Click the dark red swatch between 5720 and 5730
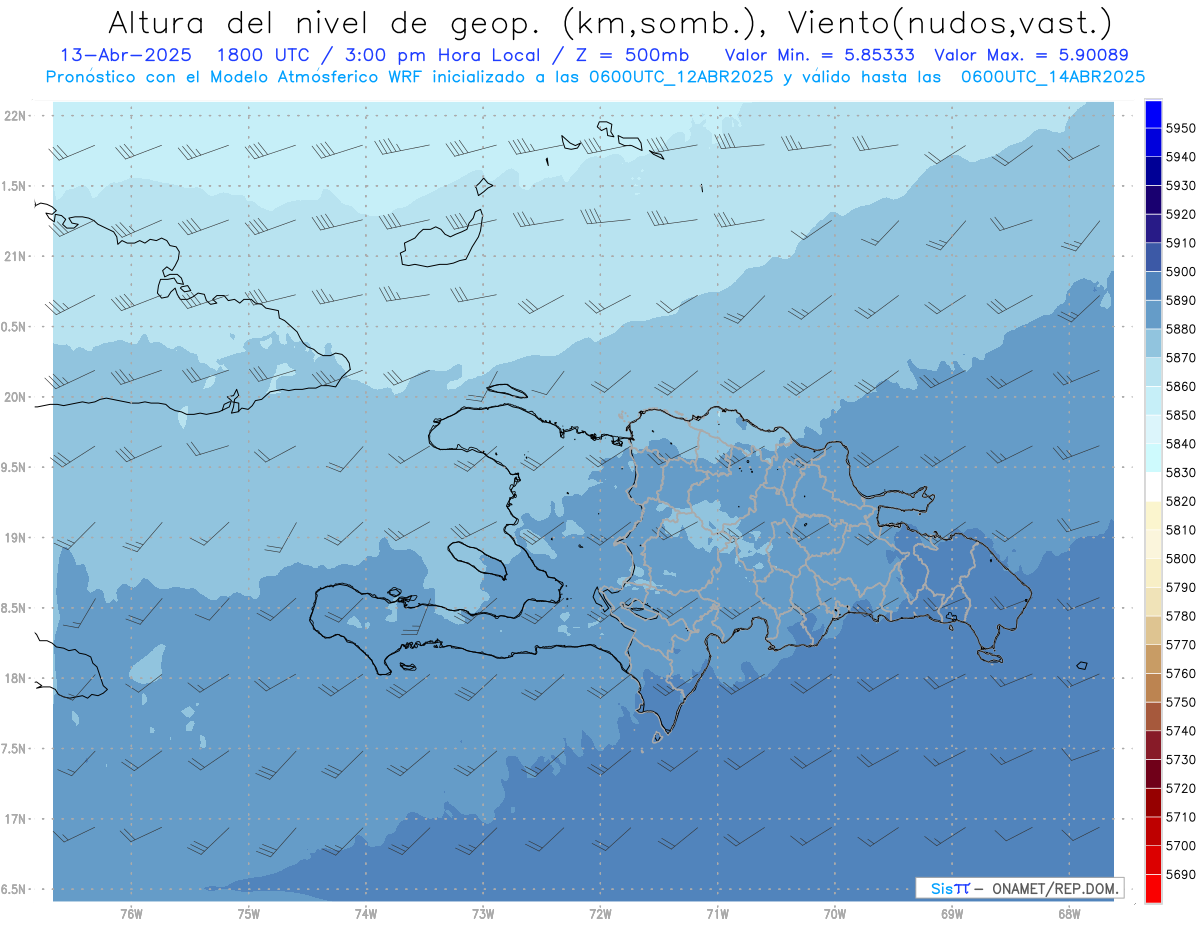 pos(1153,773)
